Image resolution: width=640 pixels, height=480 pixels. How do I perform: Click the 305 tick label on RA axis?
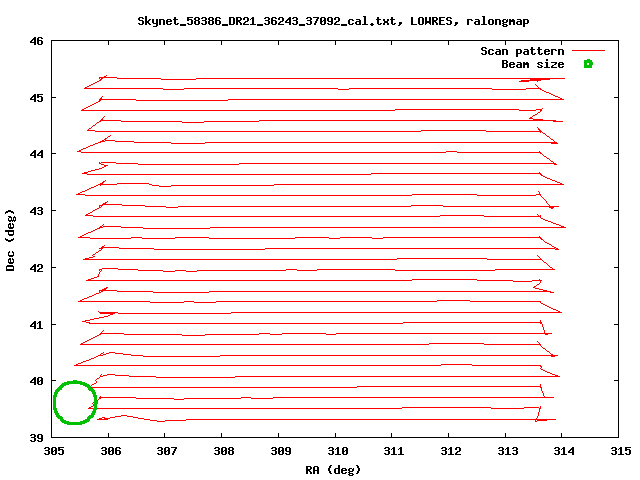52,452
